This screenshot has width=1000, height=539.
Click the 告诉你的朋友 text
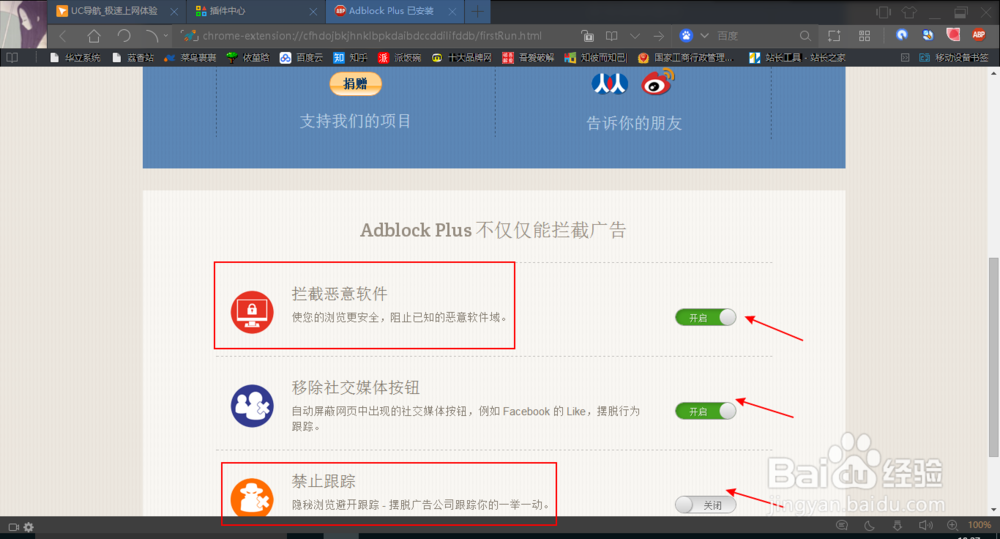pyautogui.click(x=634, y=123)
